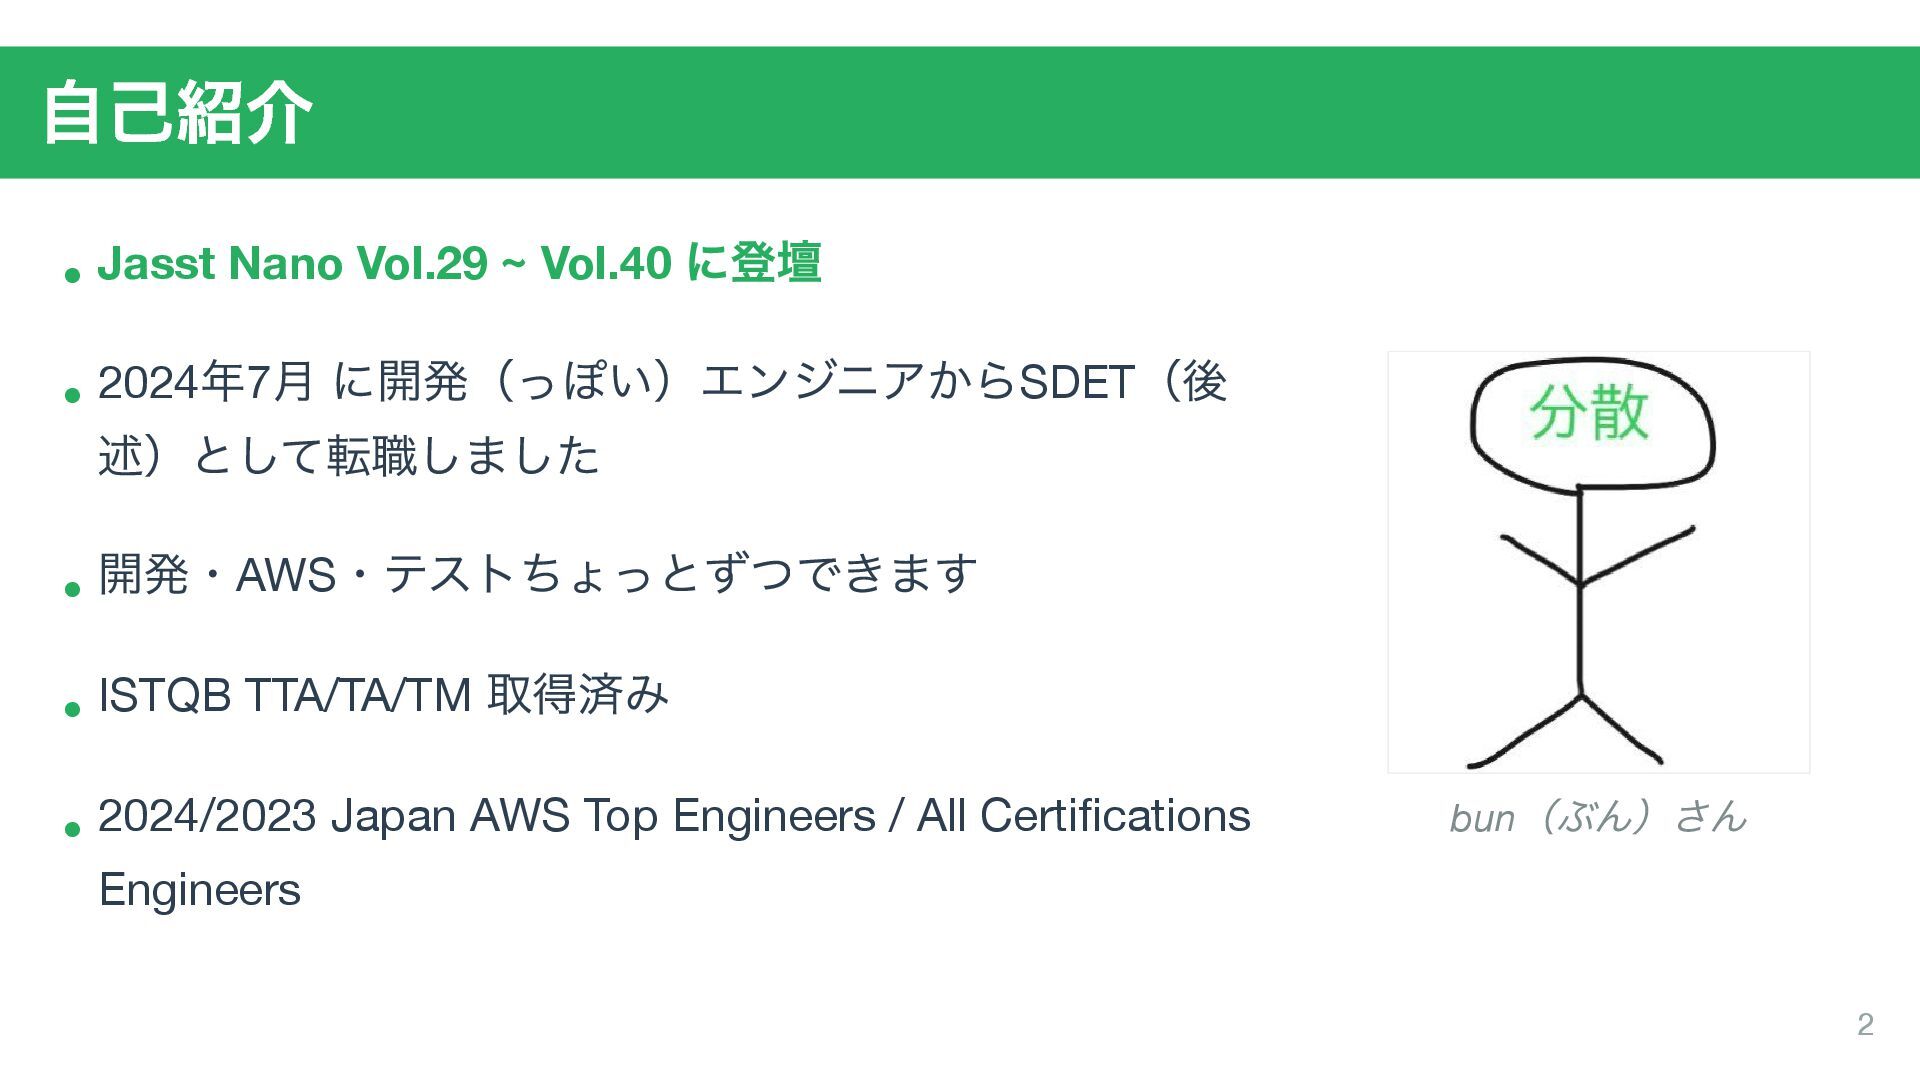The image size is (1920, 1080).
Task: Click the bullet dot before 2024年7月
Action: pyautogui.click(x=71, y=394)
